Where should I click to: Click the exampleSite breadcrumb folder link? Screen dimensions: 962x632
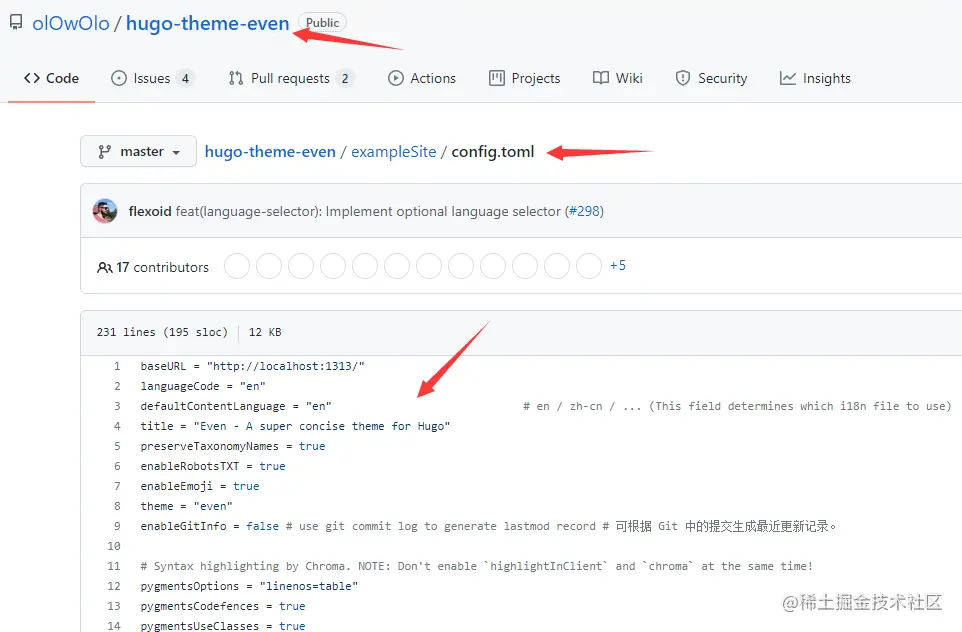point(393,152)
